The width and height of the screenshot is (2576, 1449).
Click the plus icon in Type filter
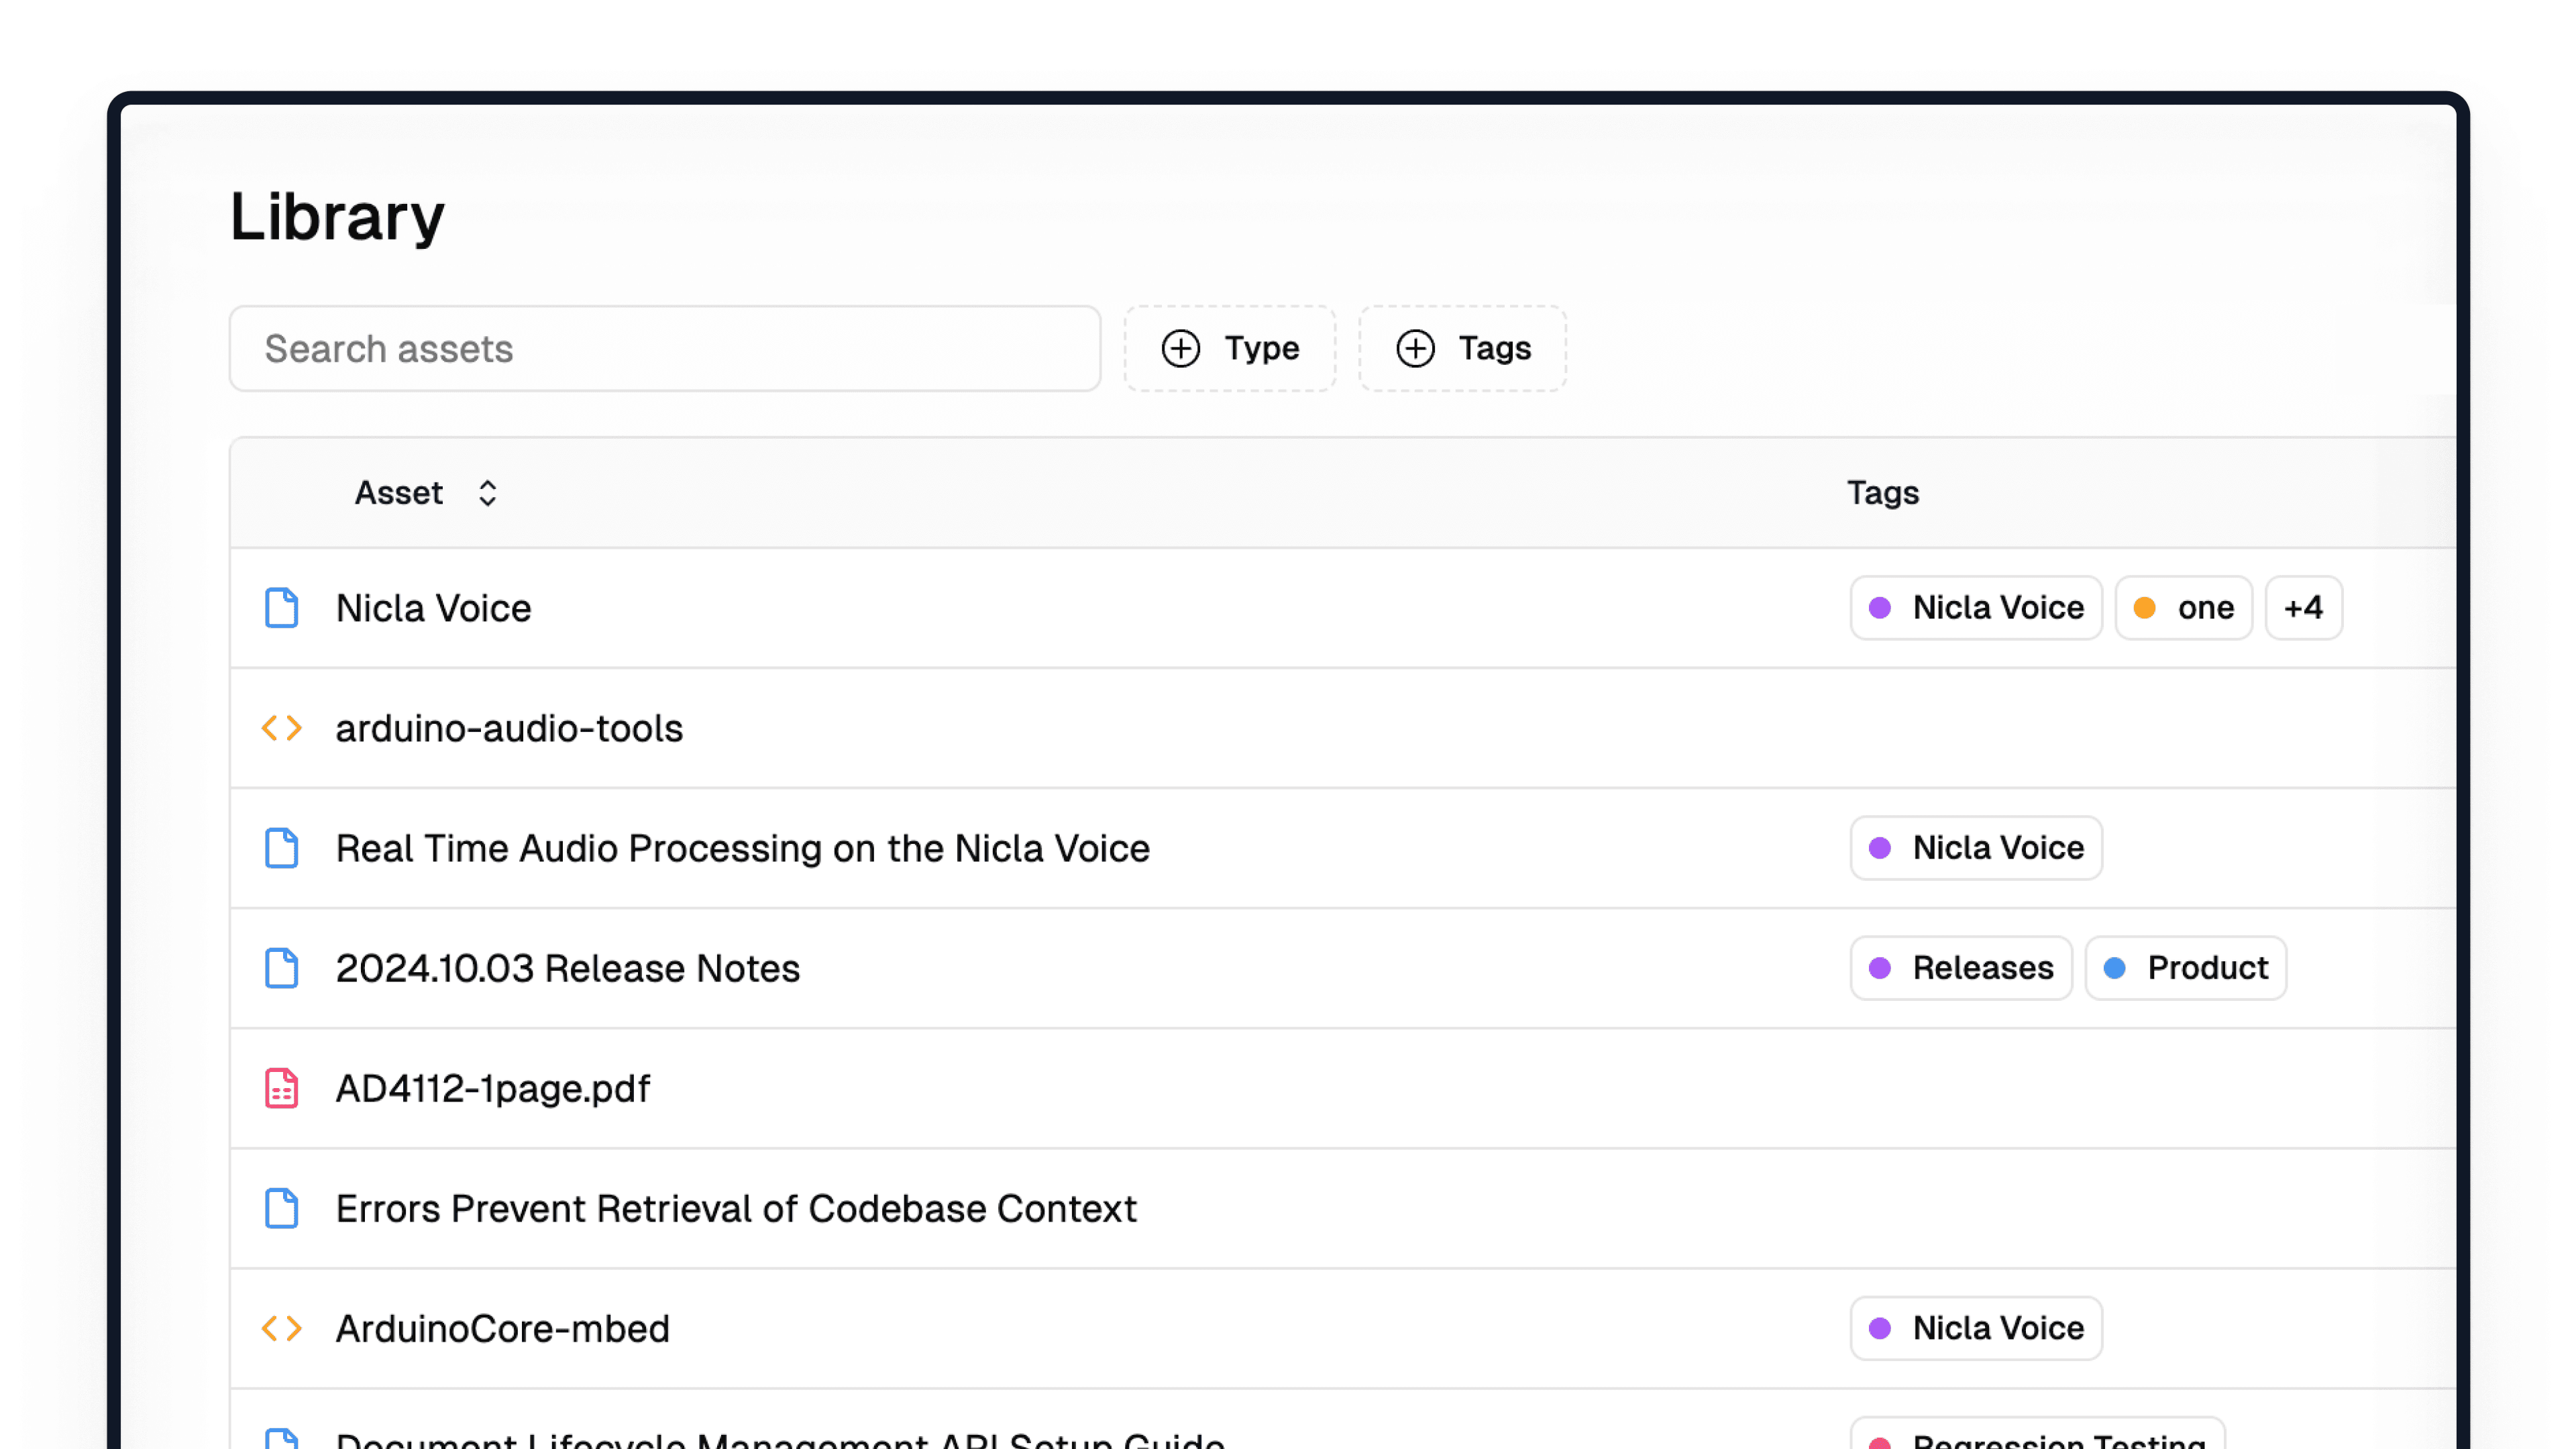point(1181,349)
